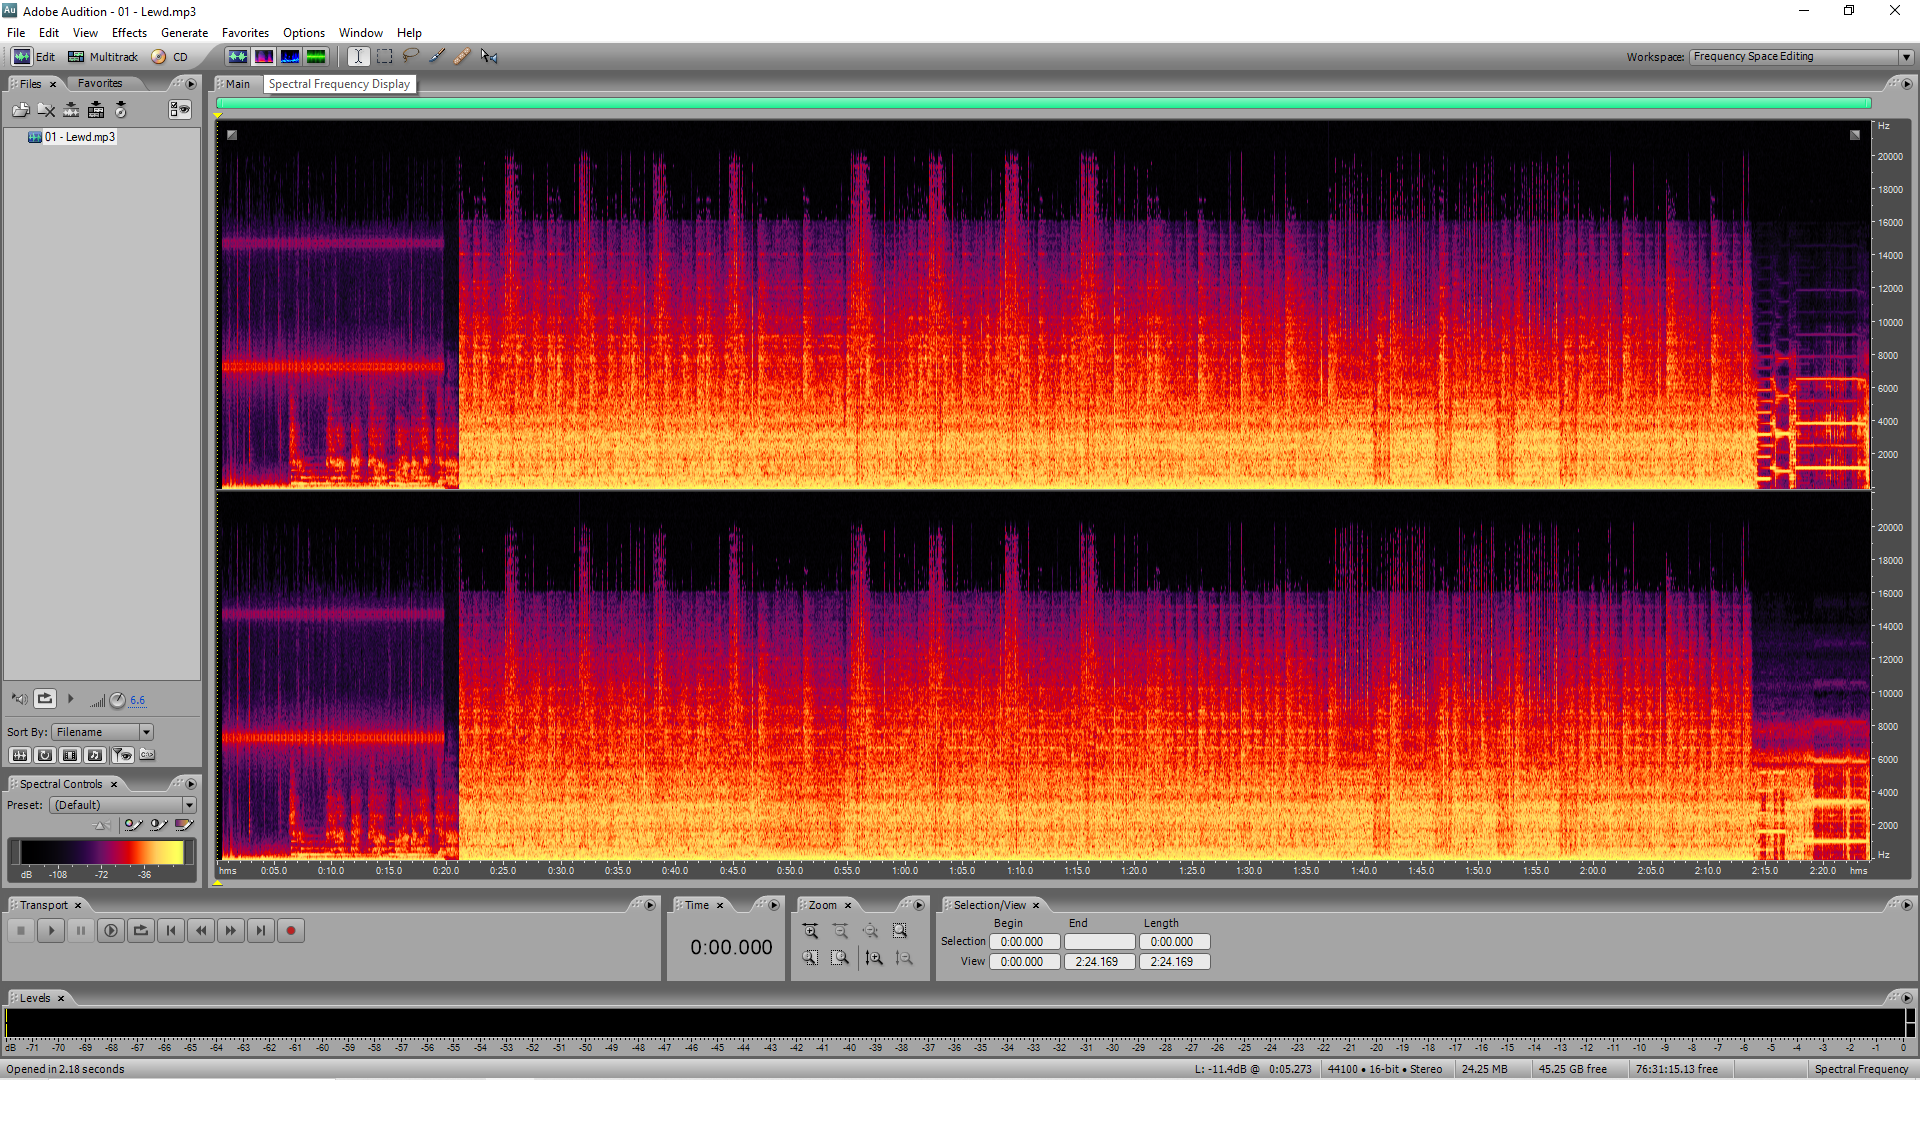Click the Zoom In Vertically icon

874,958
